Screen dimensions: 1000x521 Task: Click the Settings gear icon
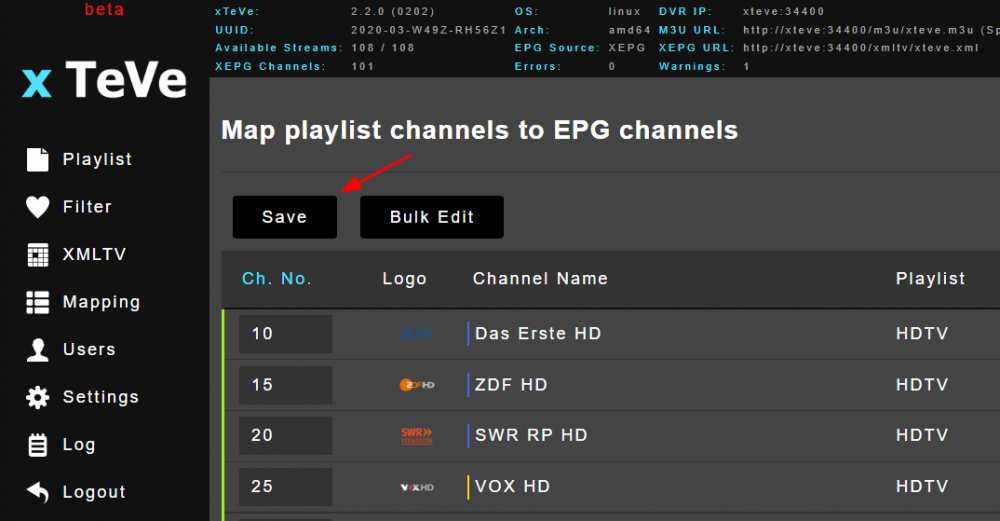38,397
